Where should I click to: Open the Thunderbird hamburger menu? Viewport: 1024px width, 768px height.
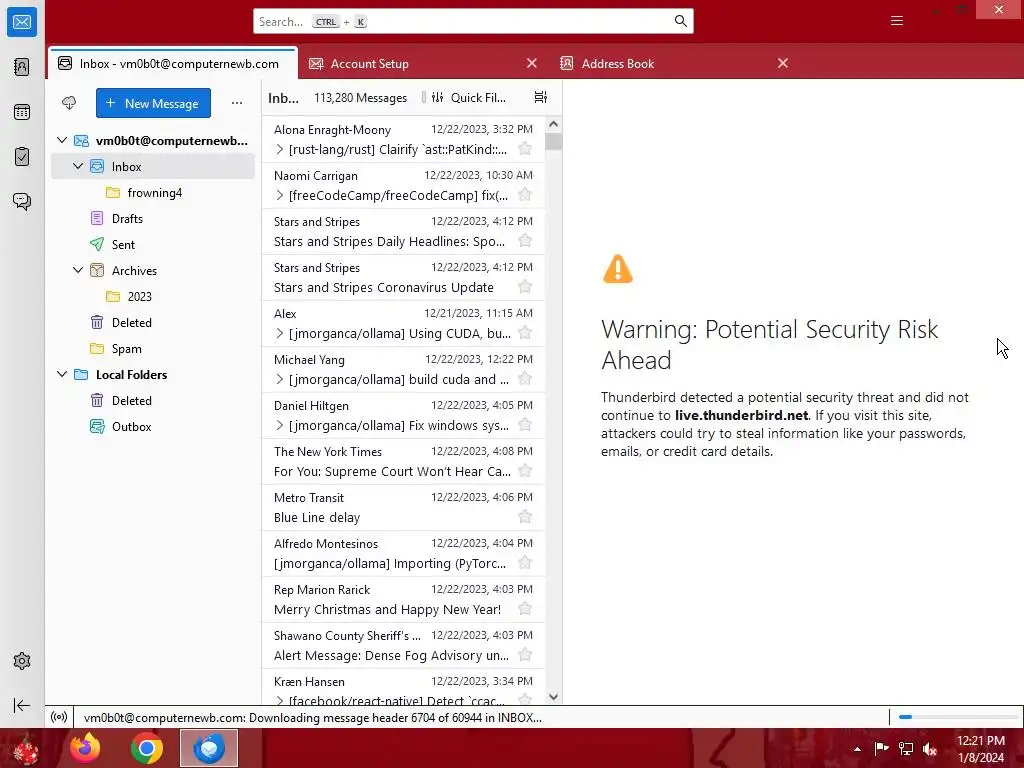897,21
